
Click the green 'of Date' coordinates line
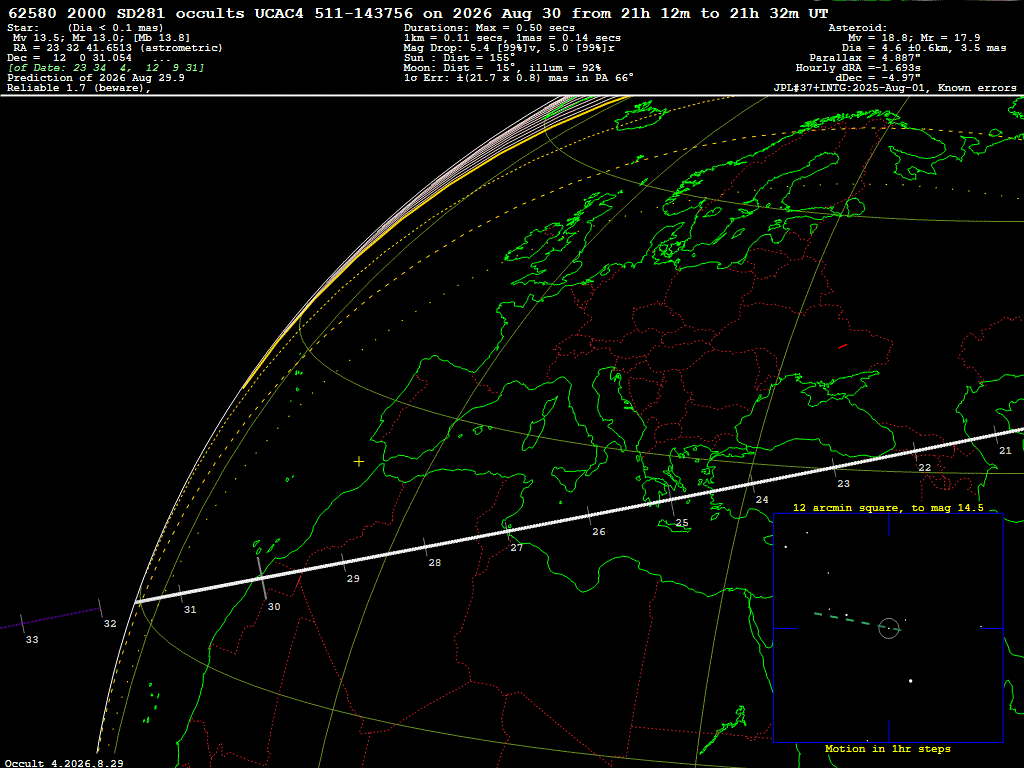(106, 68)
